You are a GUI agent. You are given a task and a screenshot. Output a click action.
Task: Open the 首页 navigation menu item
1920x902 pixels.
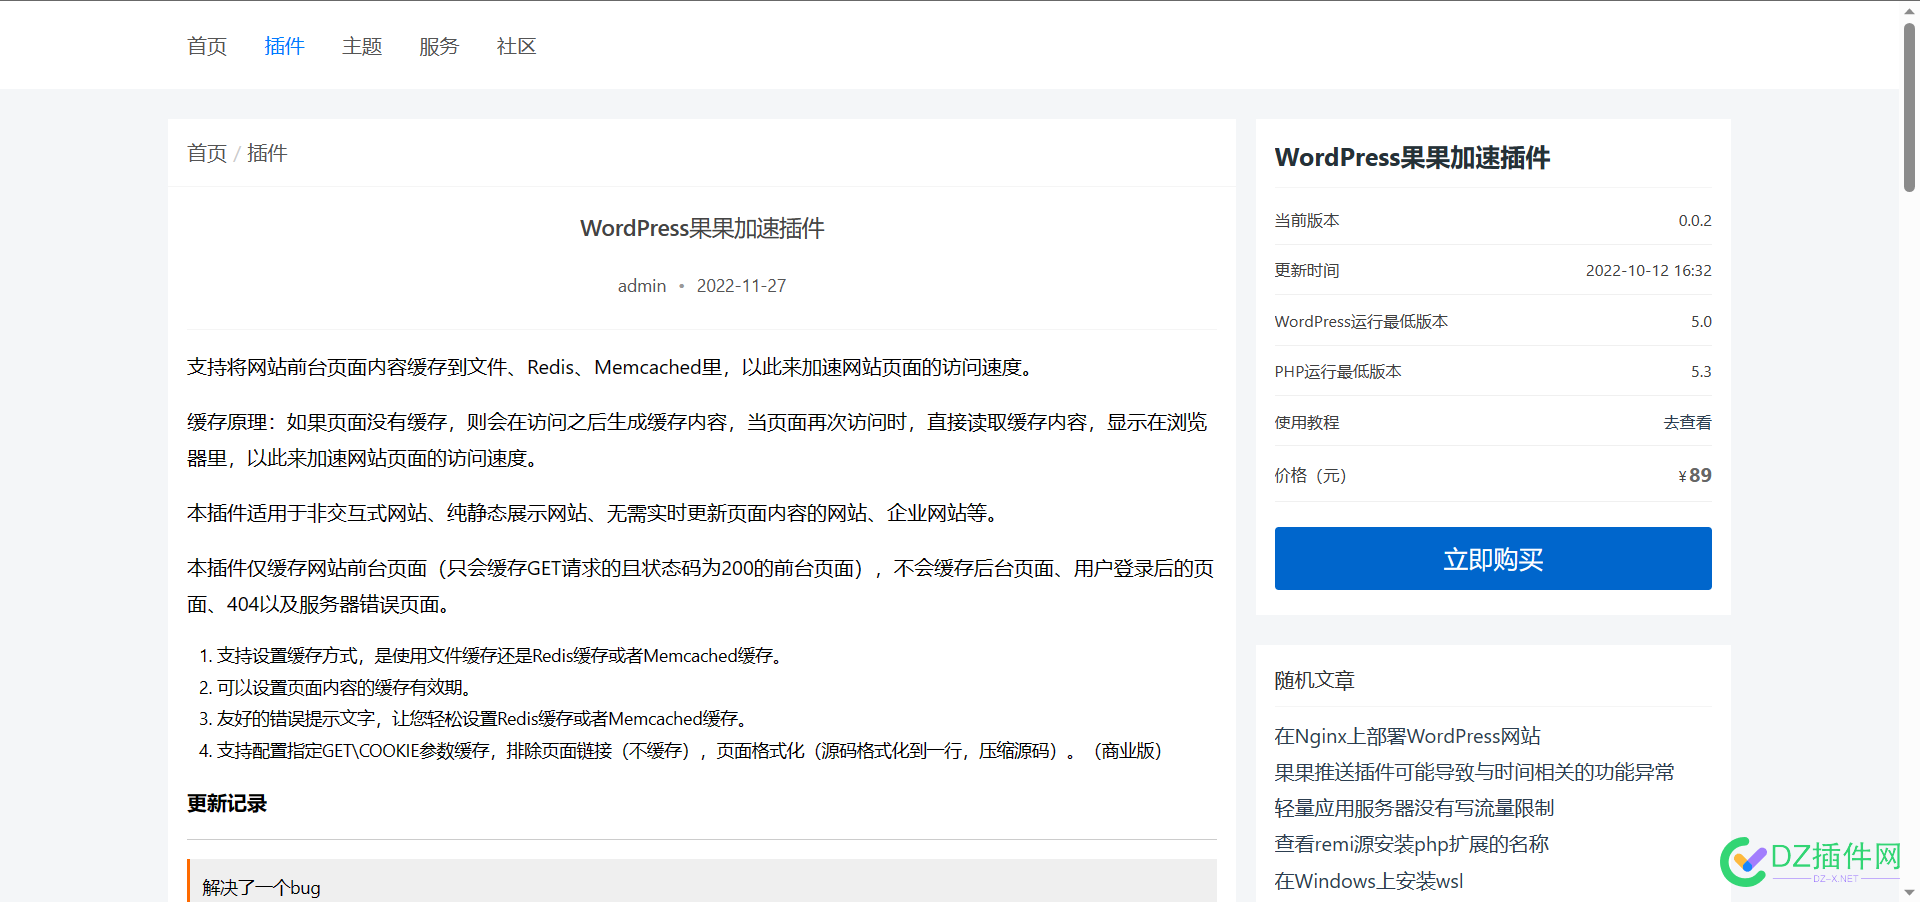(207, 46)
